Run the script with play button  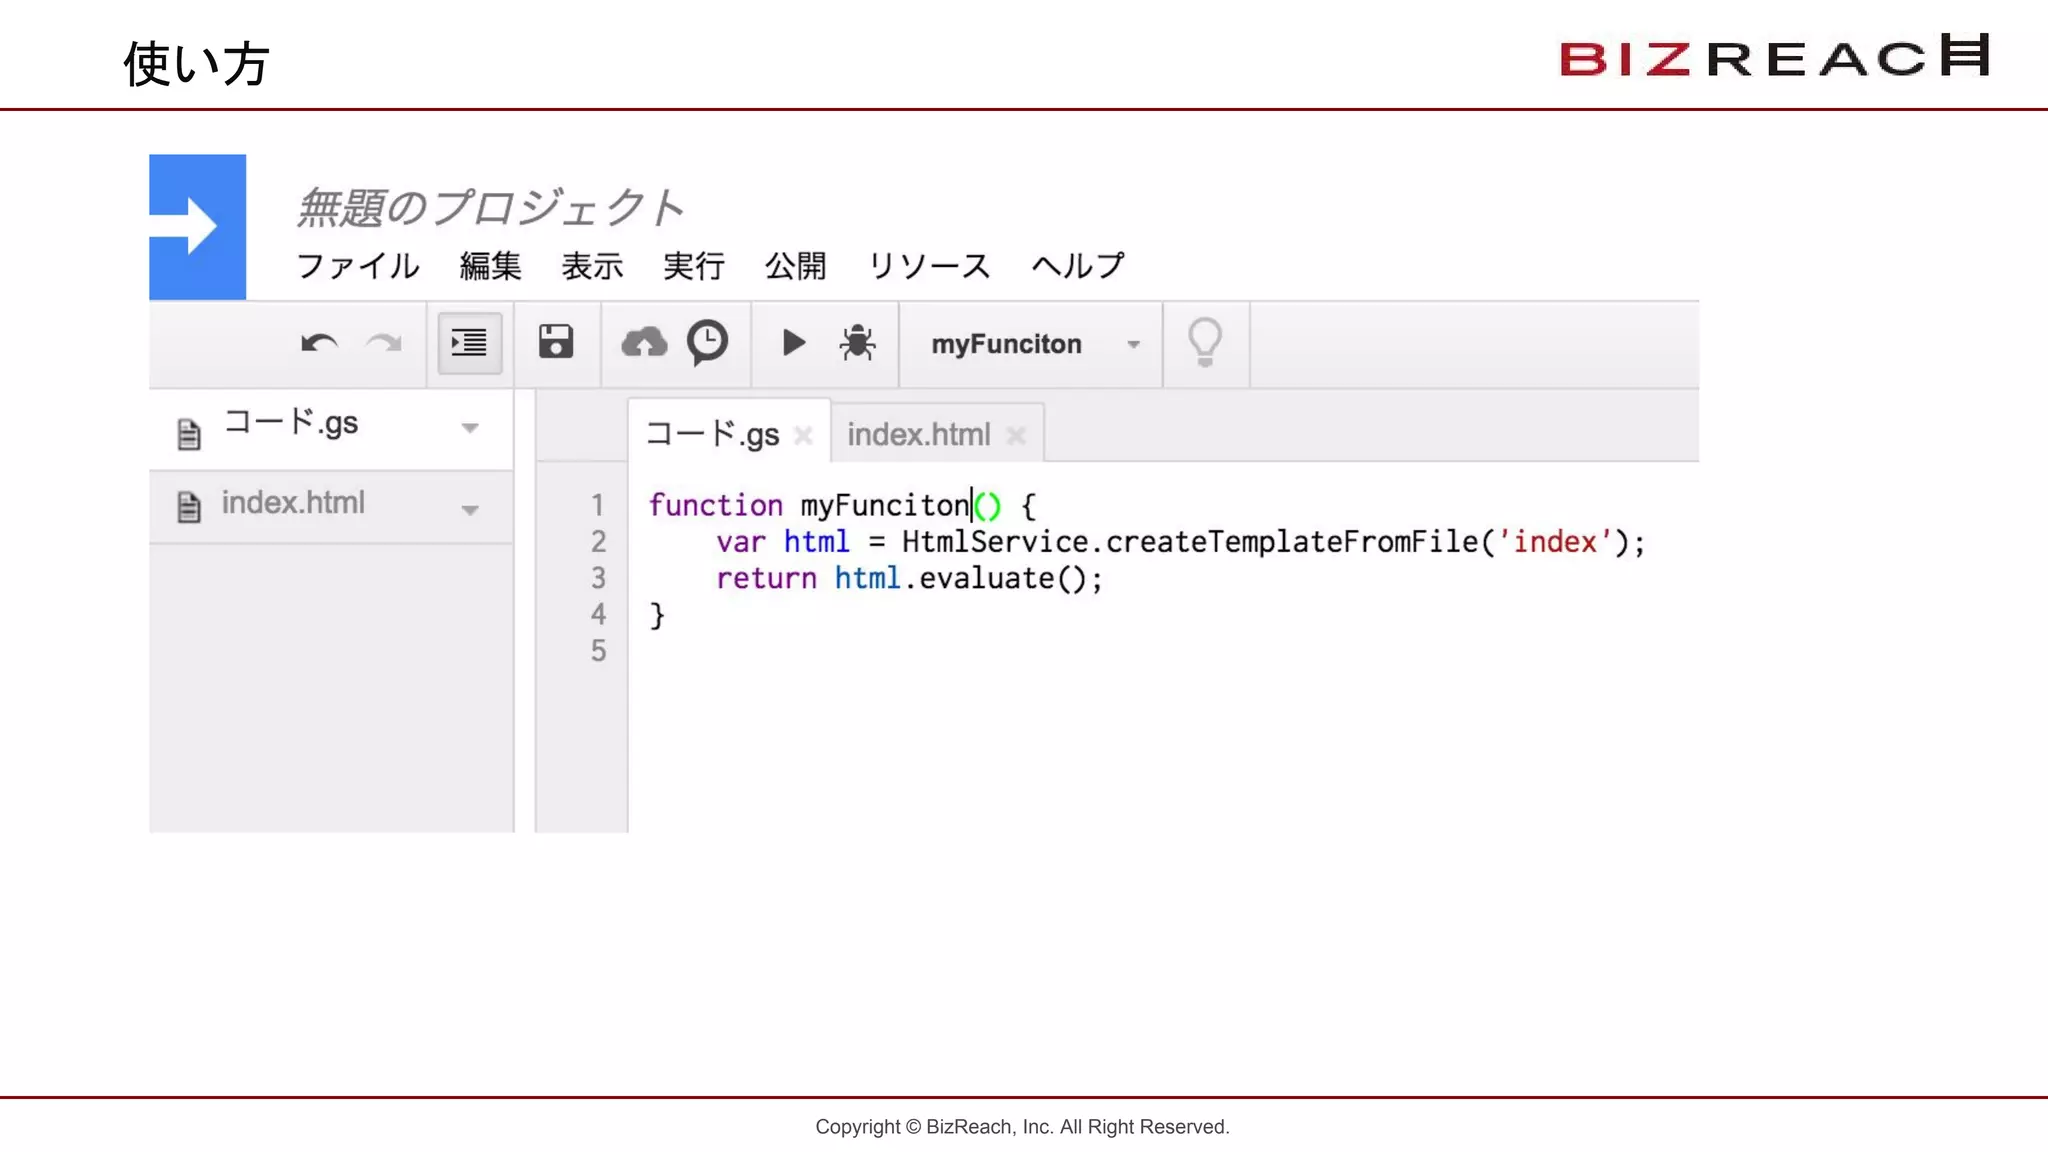coord(793,343)
